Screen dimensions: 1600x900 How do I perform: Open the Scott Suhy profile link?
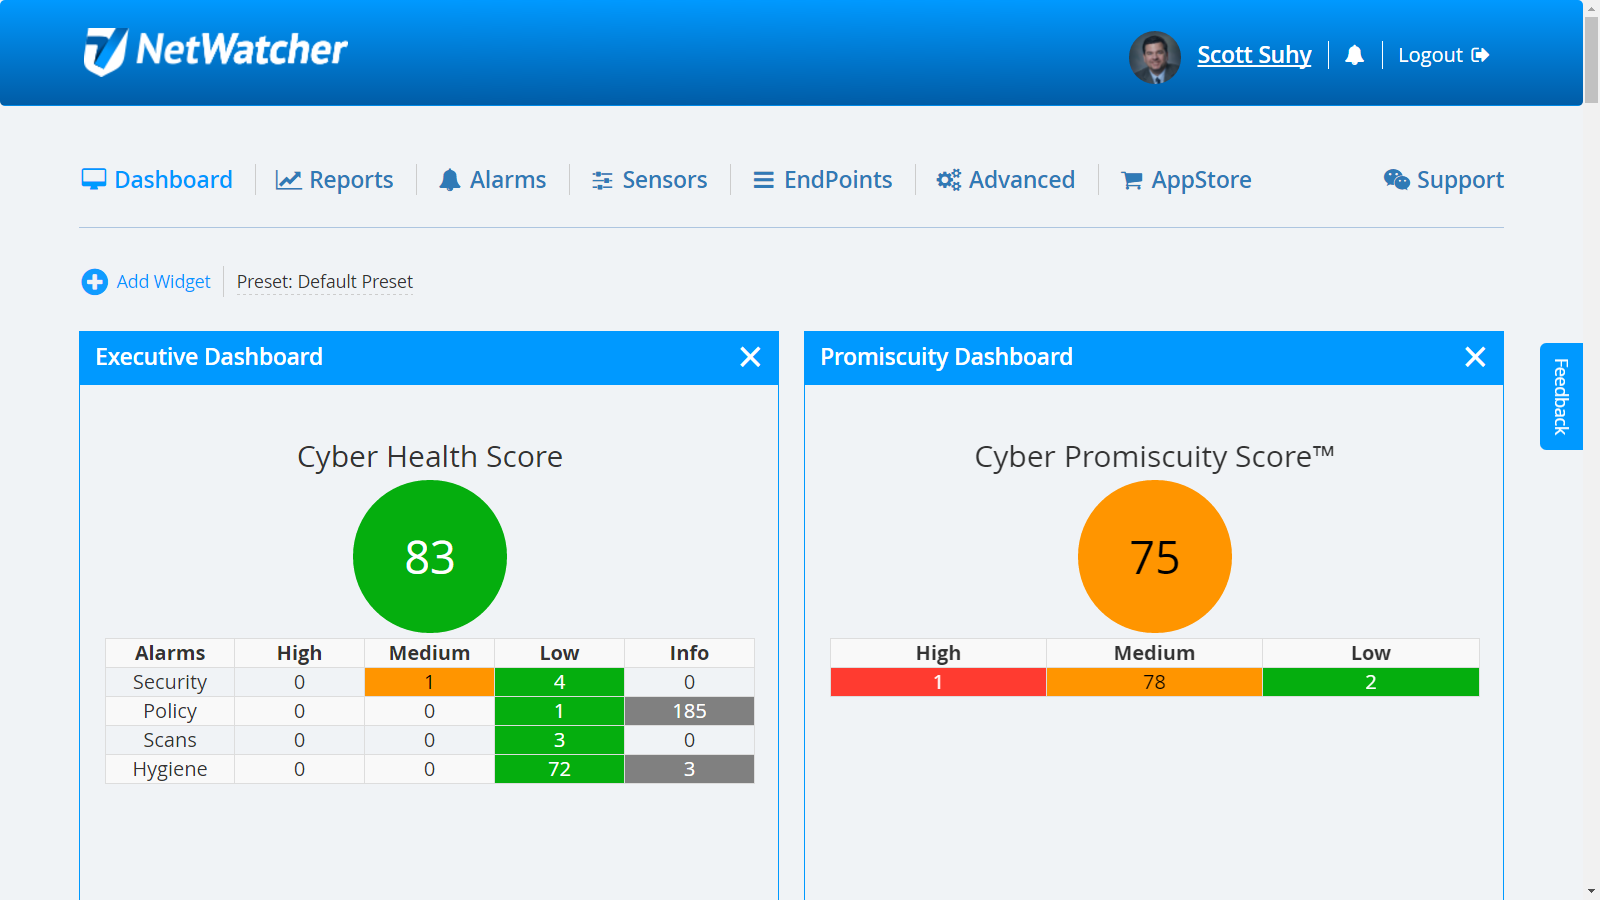[x=1254, y=55]
